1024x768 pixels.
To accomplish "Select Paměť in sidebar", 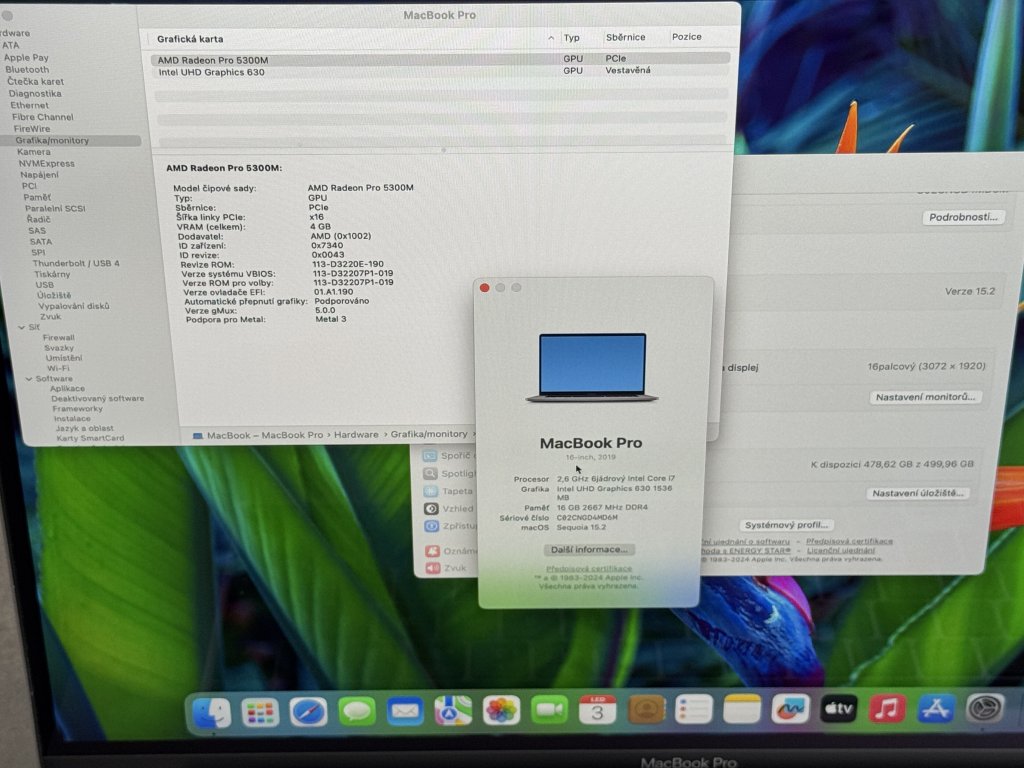I will click(37, 197).
